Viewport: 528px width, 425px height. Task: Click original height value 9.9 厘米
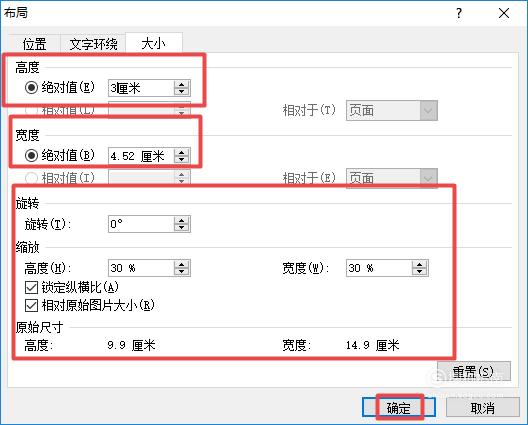click(x=131, y=345)
